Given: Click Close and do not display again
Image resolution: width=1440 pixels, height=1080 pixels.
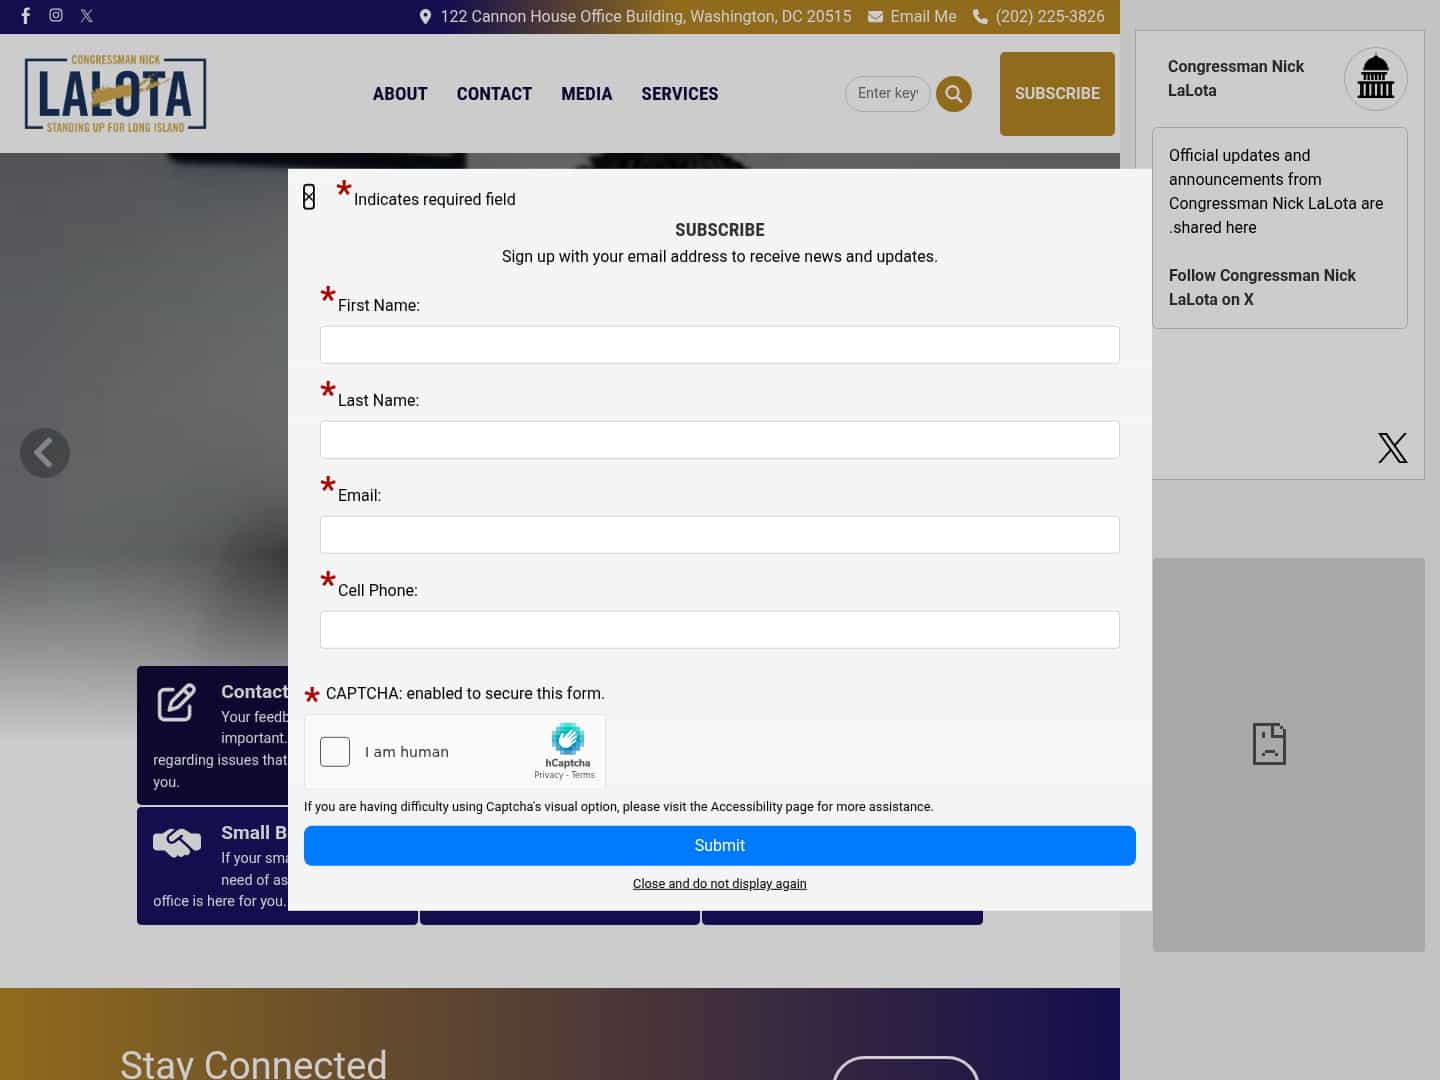Looking at the screenshot, I should [720, 884].
